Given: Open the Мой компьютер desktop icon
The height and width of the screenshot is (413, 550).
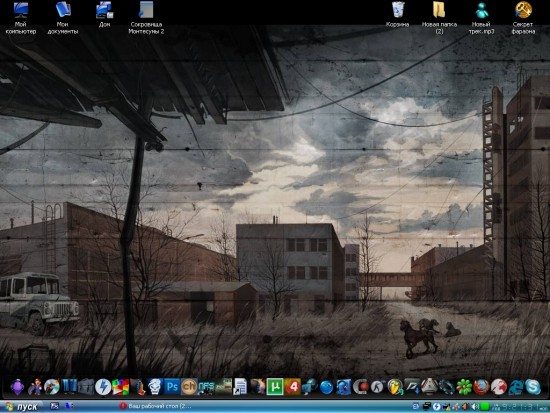Looking at the screenshot, I should click(21, 18).
